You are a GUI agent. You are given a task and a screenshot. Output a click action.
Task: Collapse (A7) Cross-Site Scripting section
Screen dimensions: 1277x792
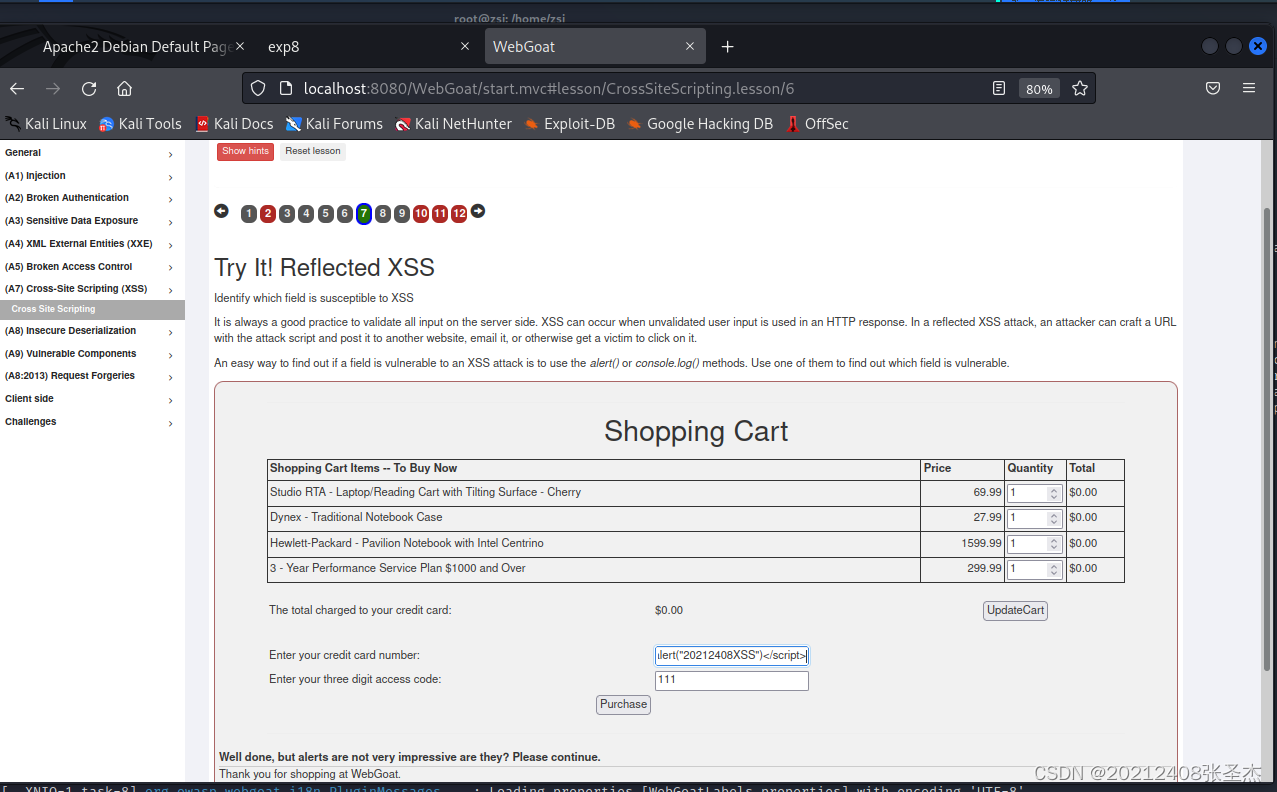pyautogui.click(x=92, y=289)
